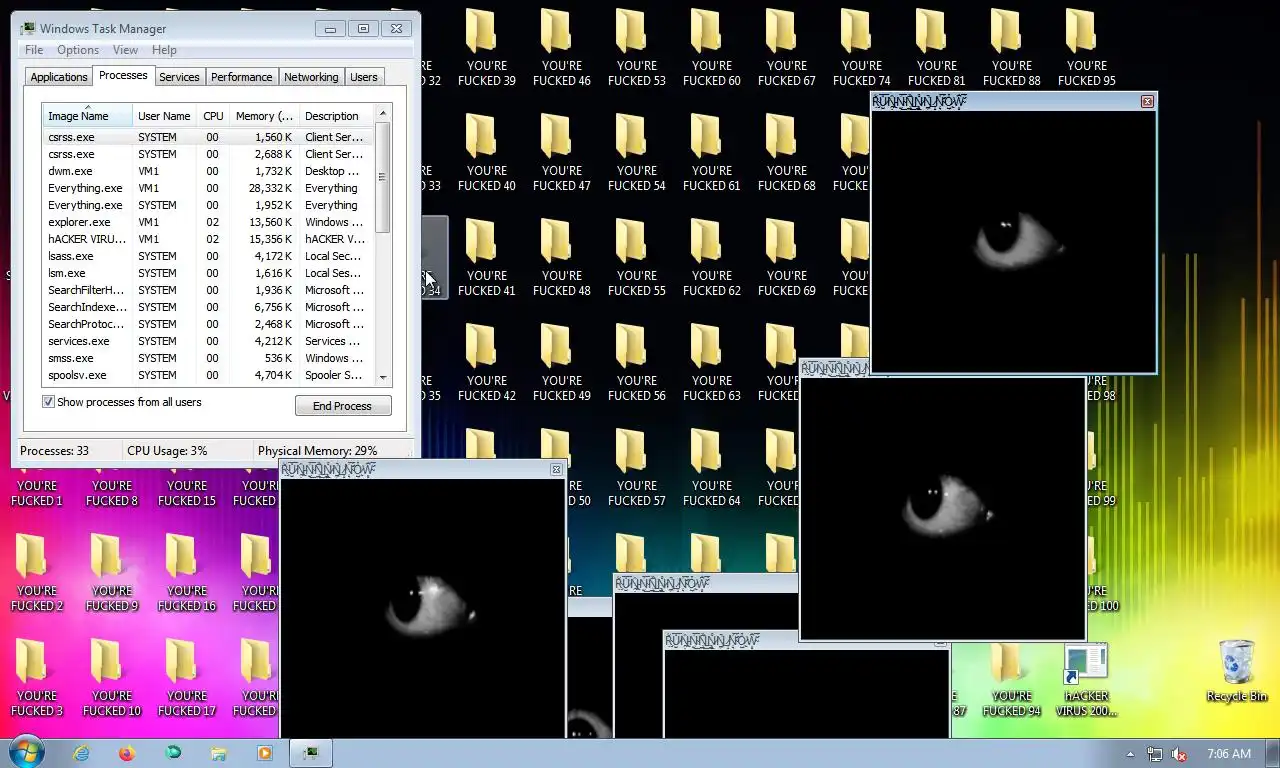This screenshot has width=1280, height=768.
Task: Select desktop folder numbered 67
Action: (x=786, y=47)
